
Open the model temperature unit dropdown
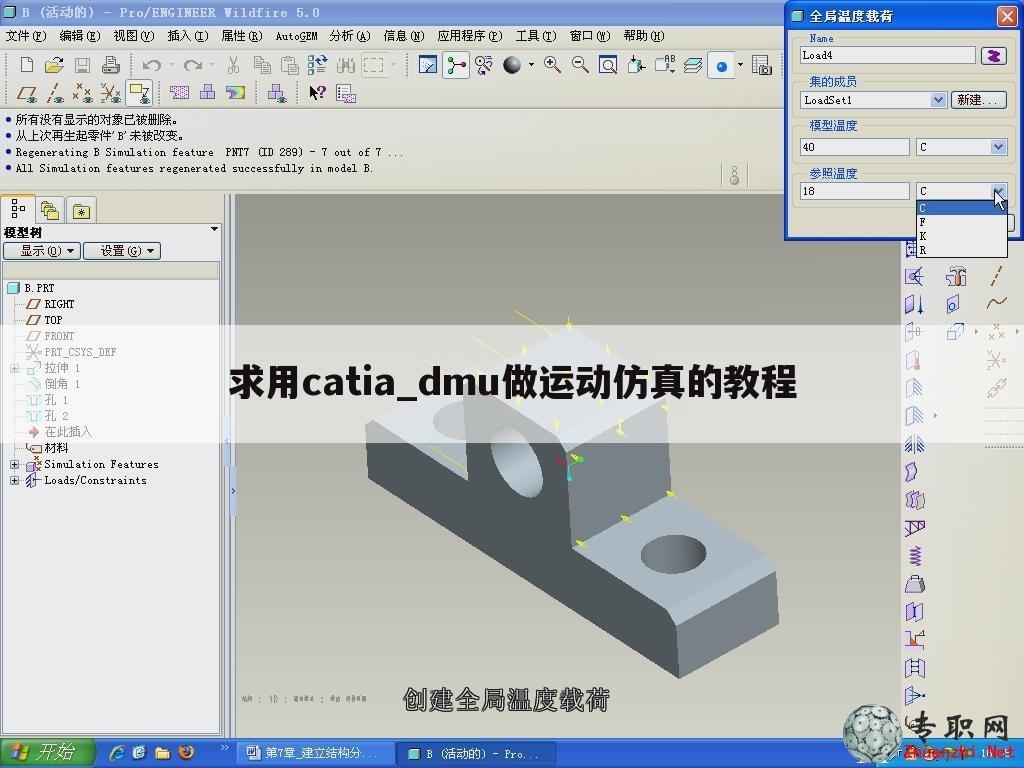999,147
